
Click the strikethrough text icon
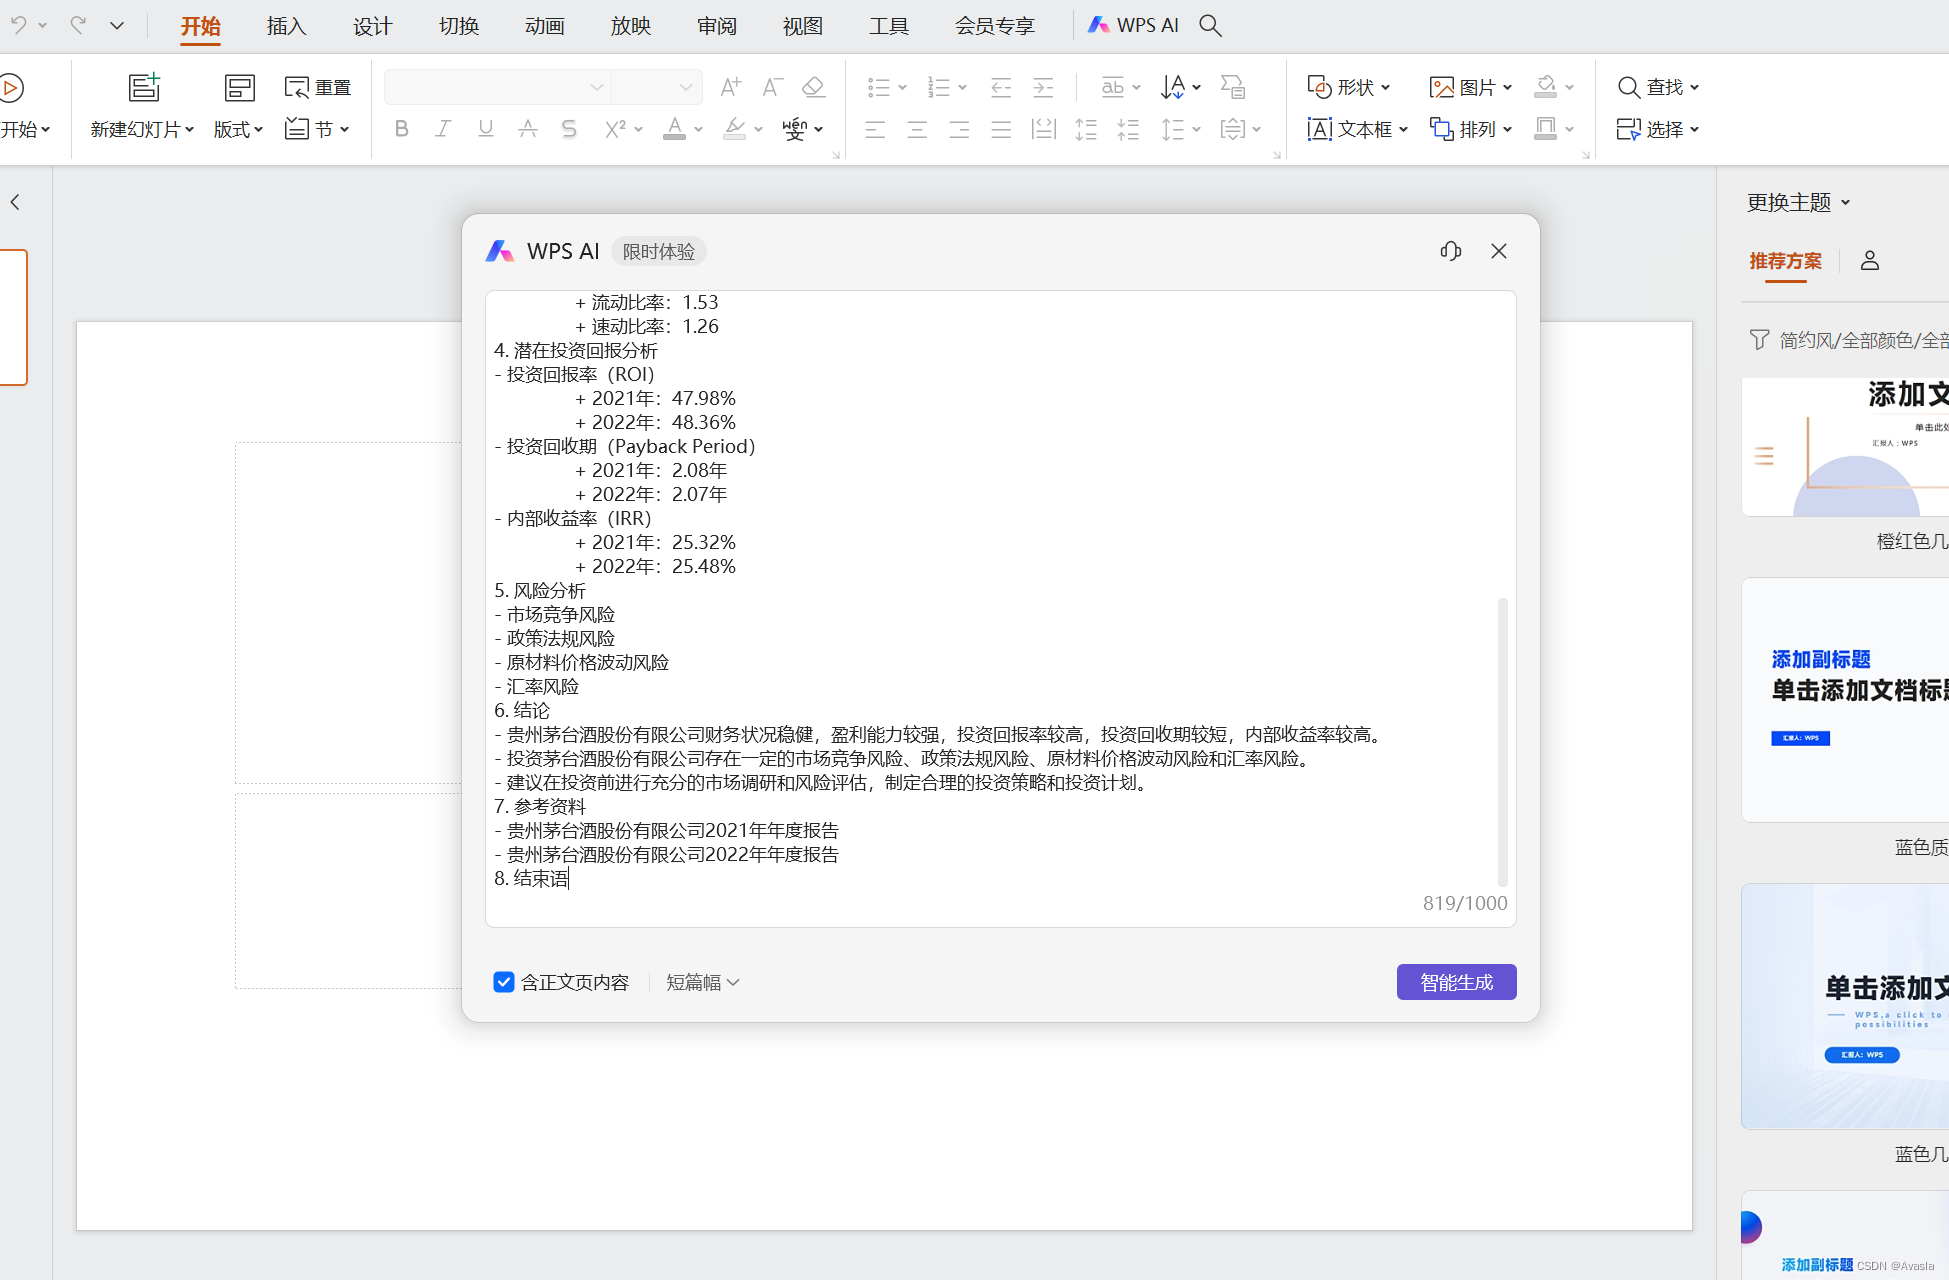click(x=527, y=128)
